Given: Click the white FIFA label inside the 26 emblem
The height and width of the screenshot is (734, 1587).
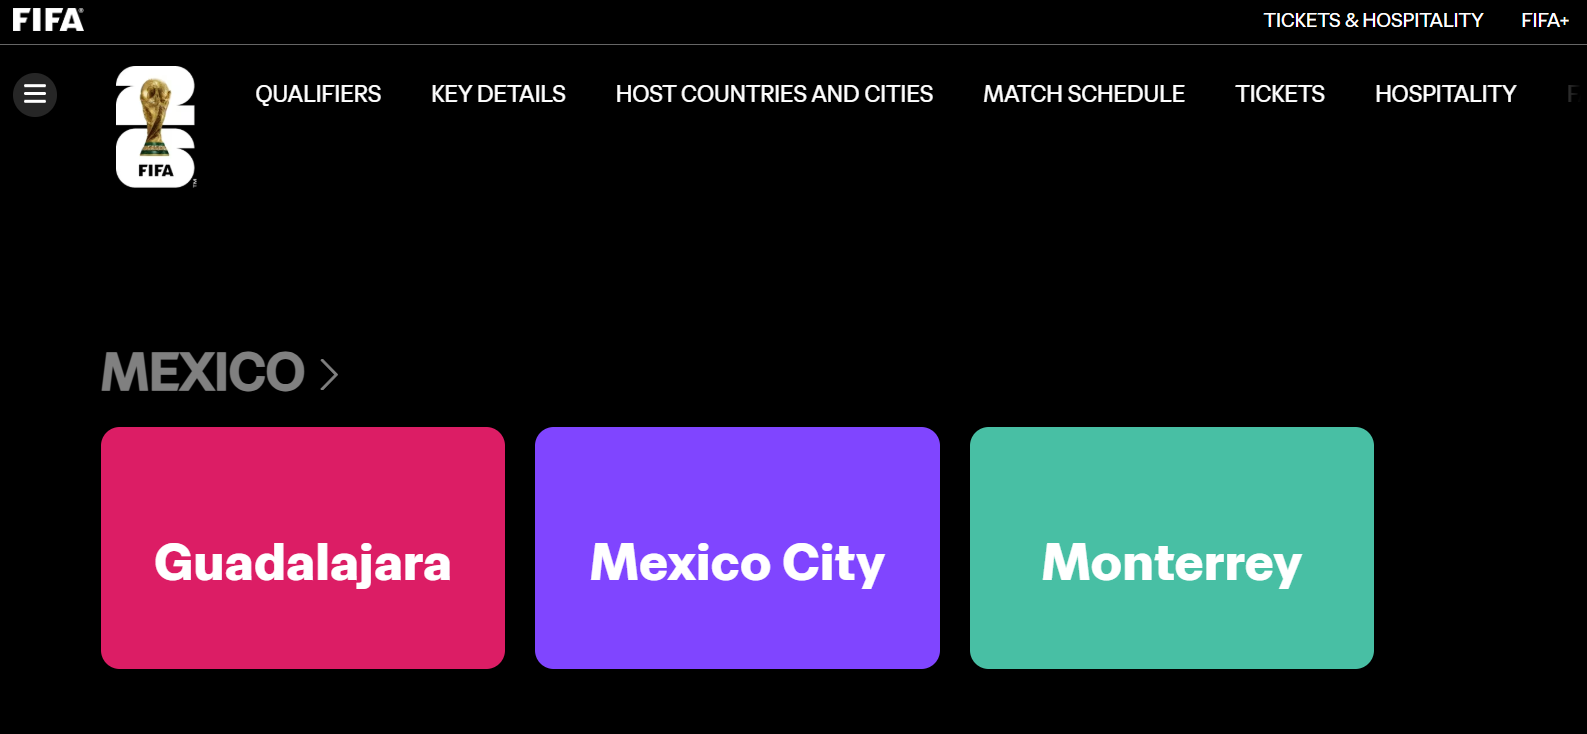Looking at the screenshot, I should (156, 171).
